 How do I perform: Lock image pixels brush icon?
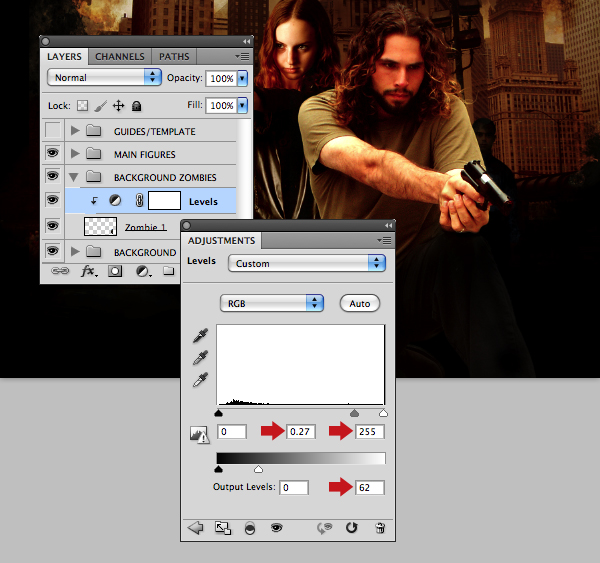101,106
